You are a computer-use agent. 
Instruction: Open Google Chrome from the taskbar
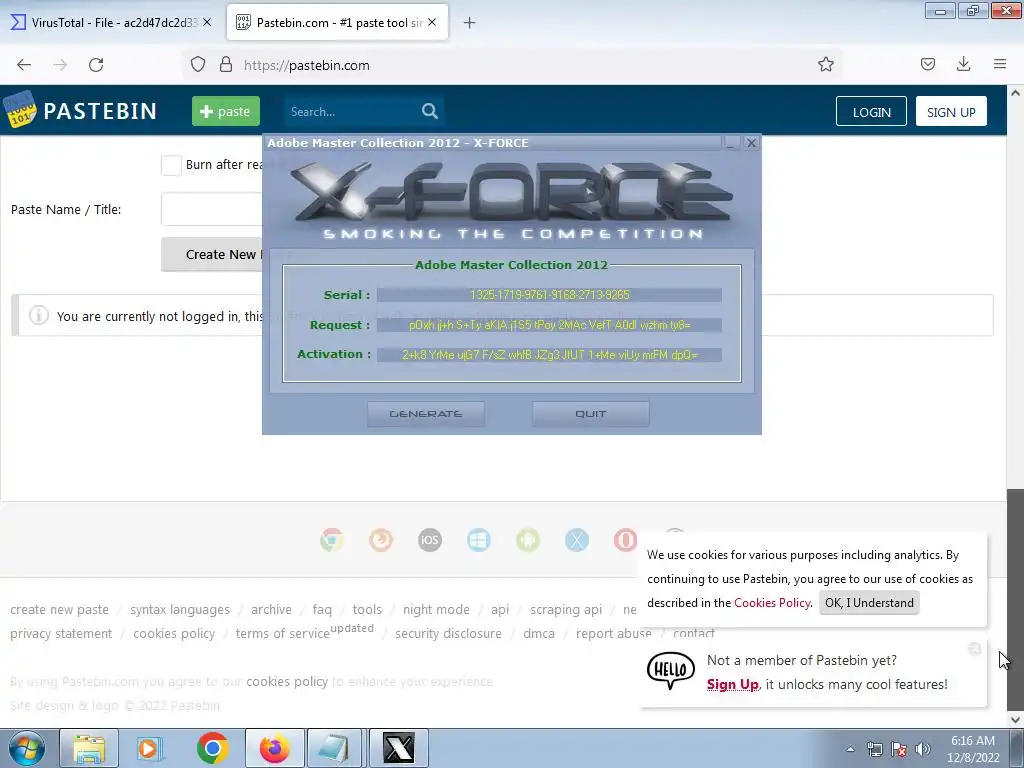click(x=212, y=748)
